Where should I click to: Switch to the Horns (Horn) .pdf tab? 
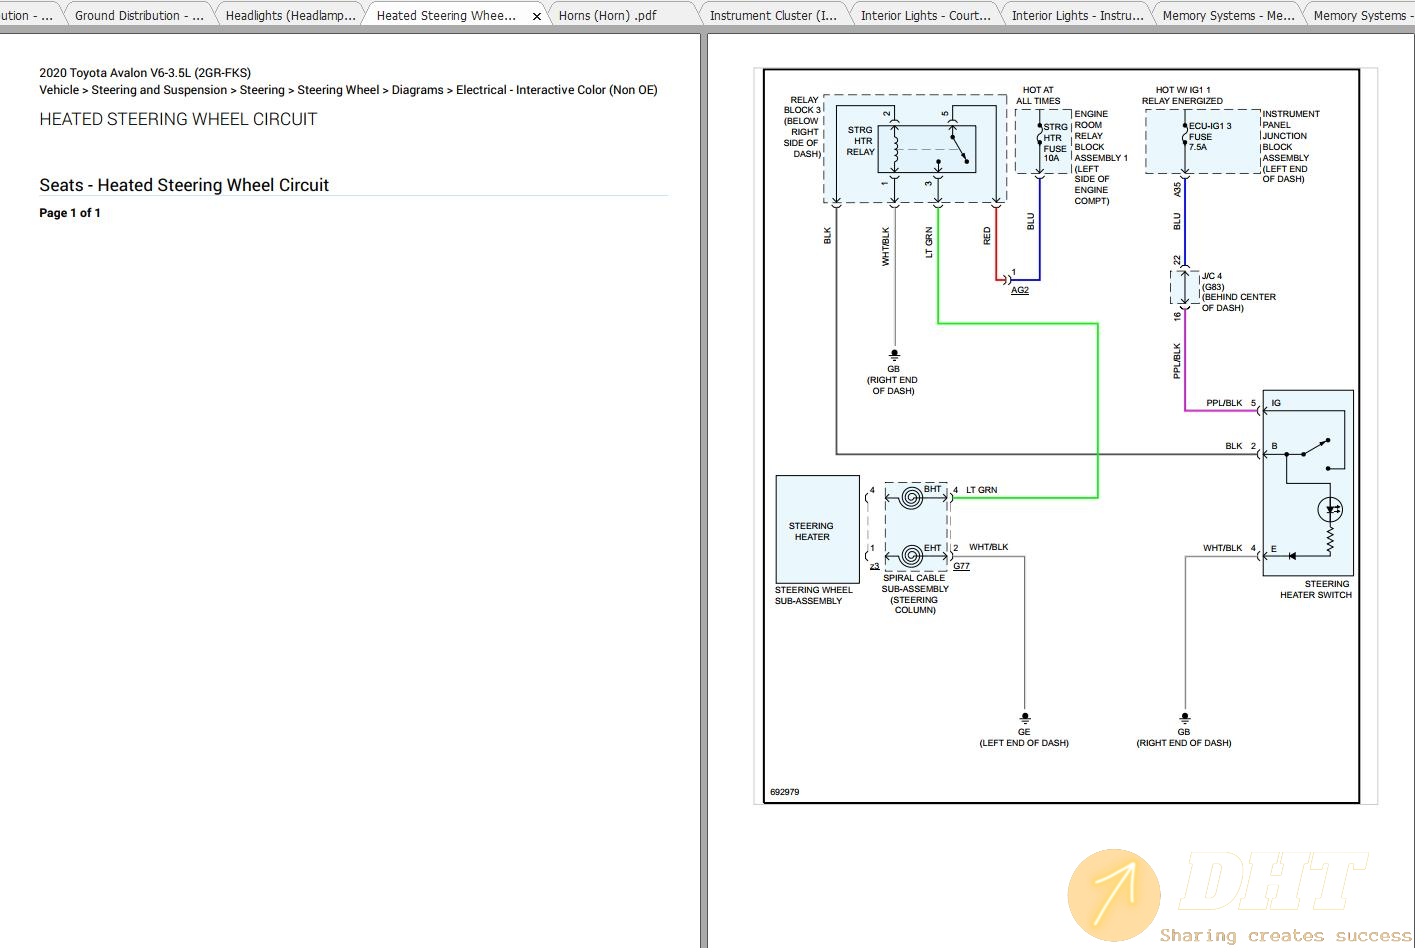608,15
